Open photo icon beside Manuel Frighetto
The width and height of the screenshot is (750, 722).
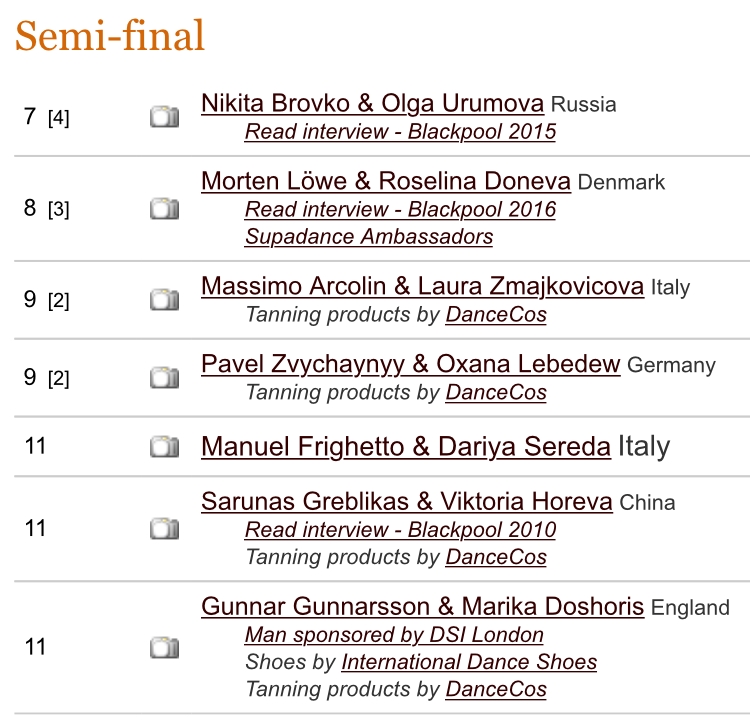point(165,446)
